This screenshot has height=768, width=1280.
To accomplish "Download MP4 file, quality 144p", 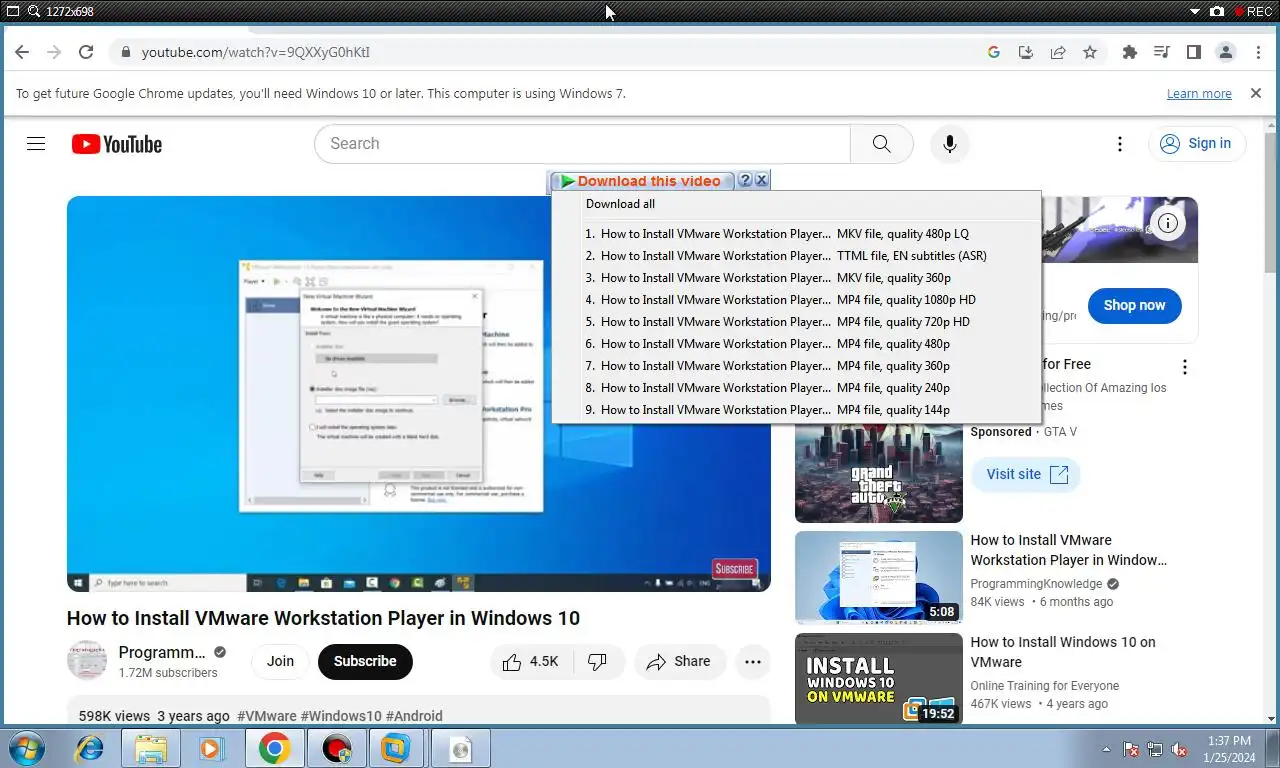I will tap(795, 410).
